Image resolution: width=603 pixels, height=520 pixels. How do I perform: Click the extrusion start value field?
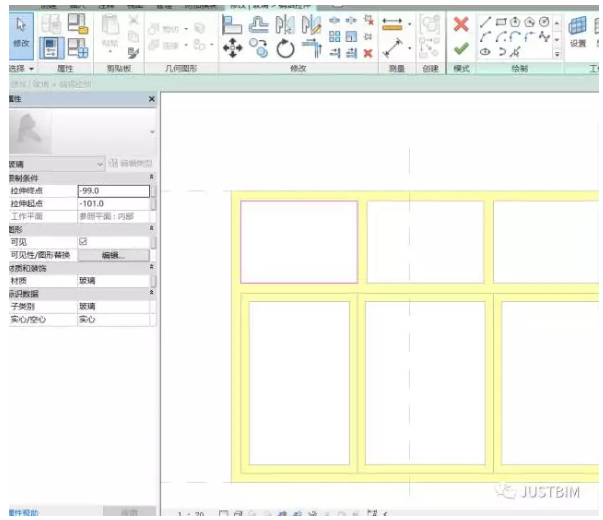113,204
